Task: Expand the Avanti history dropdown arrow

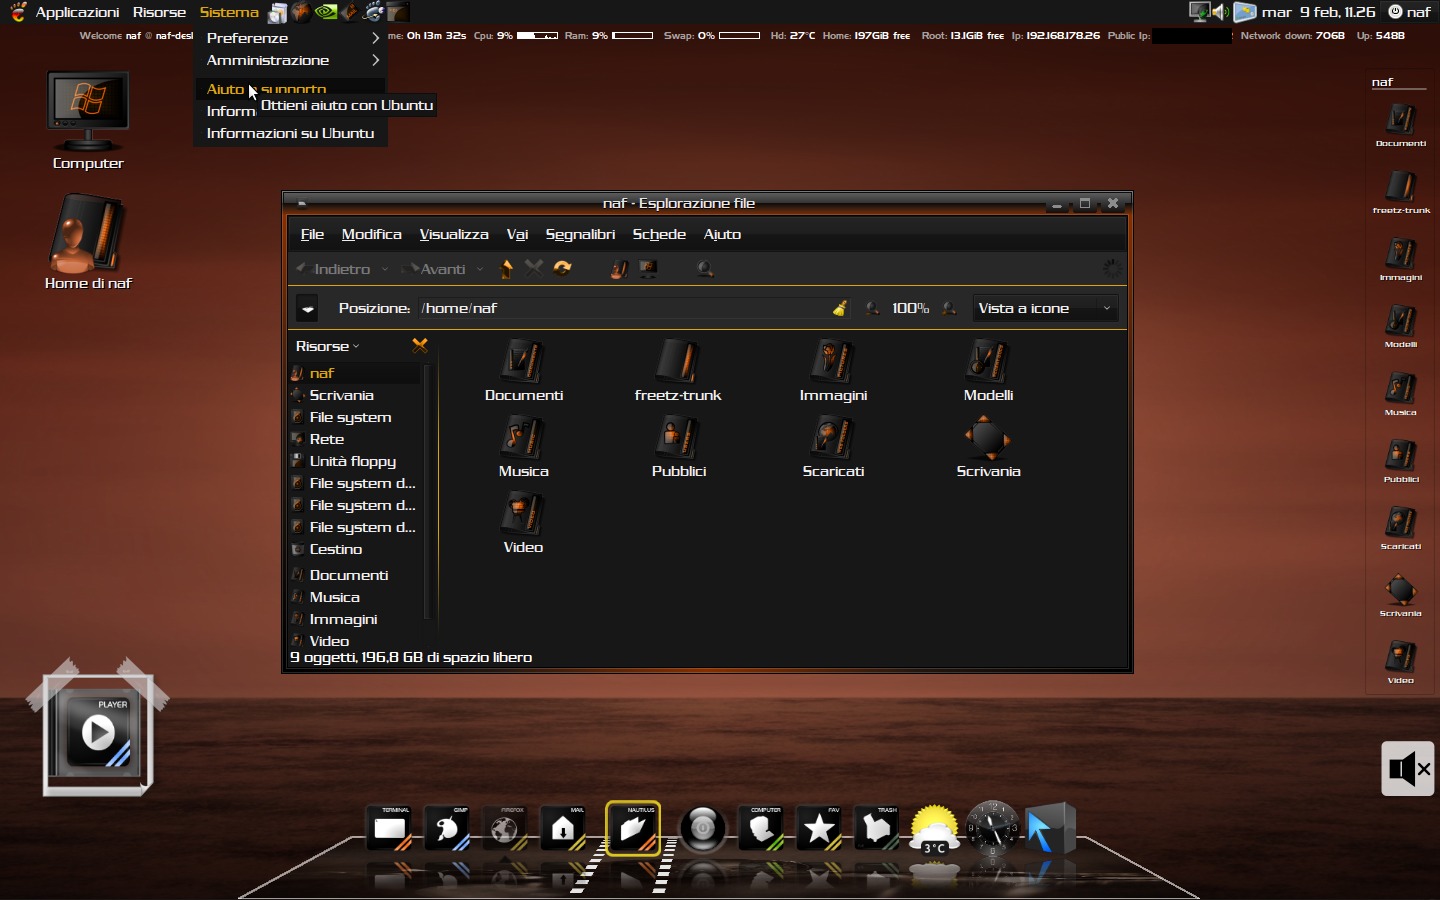Action: tap(480, 269)
